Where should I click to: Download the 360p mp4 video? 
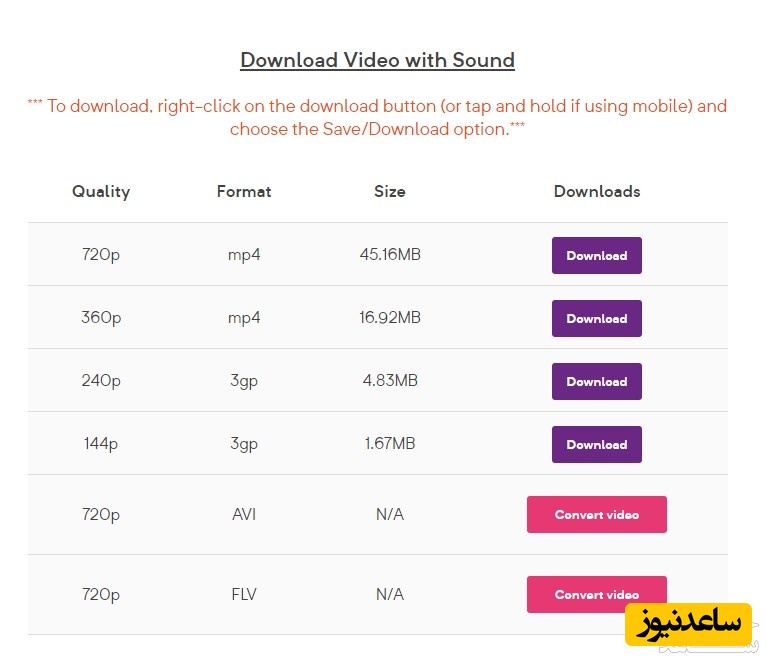tap(596, 318)
